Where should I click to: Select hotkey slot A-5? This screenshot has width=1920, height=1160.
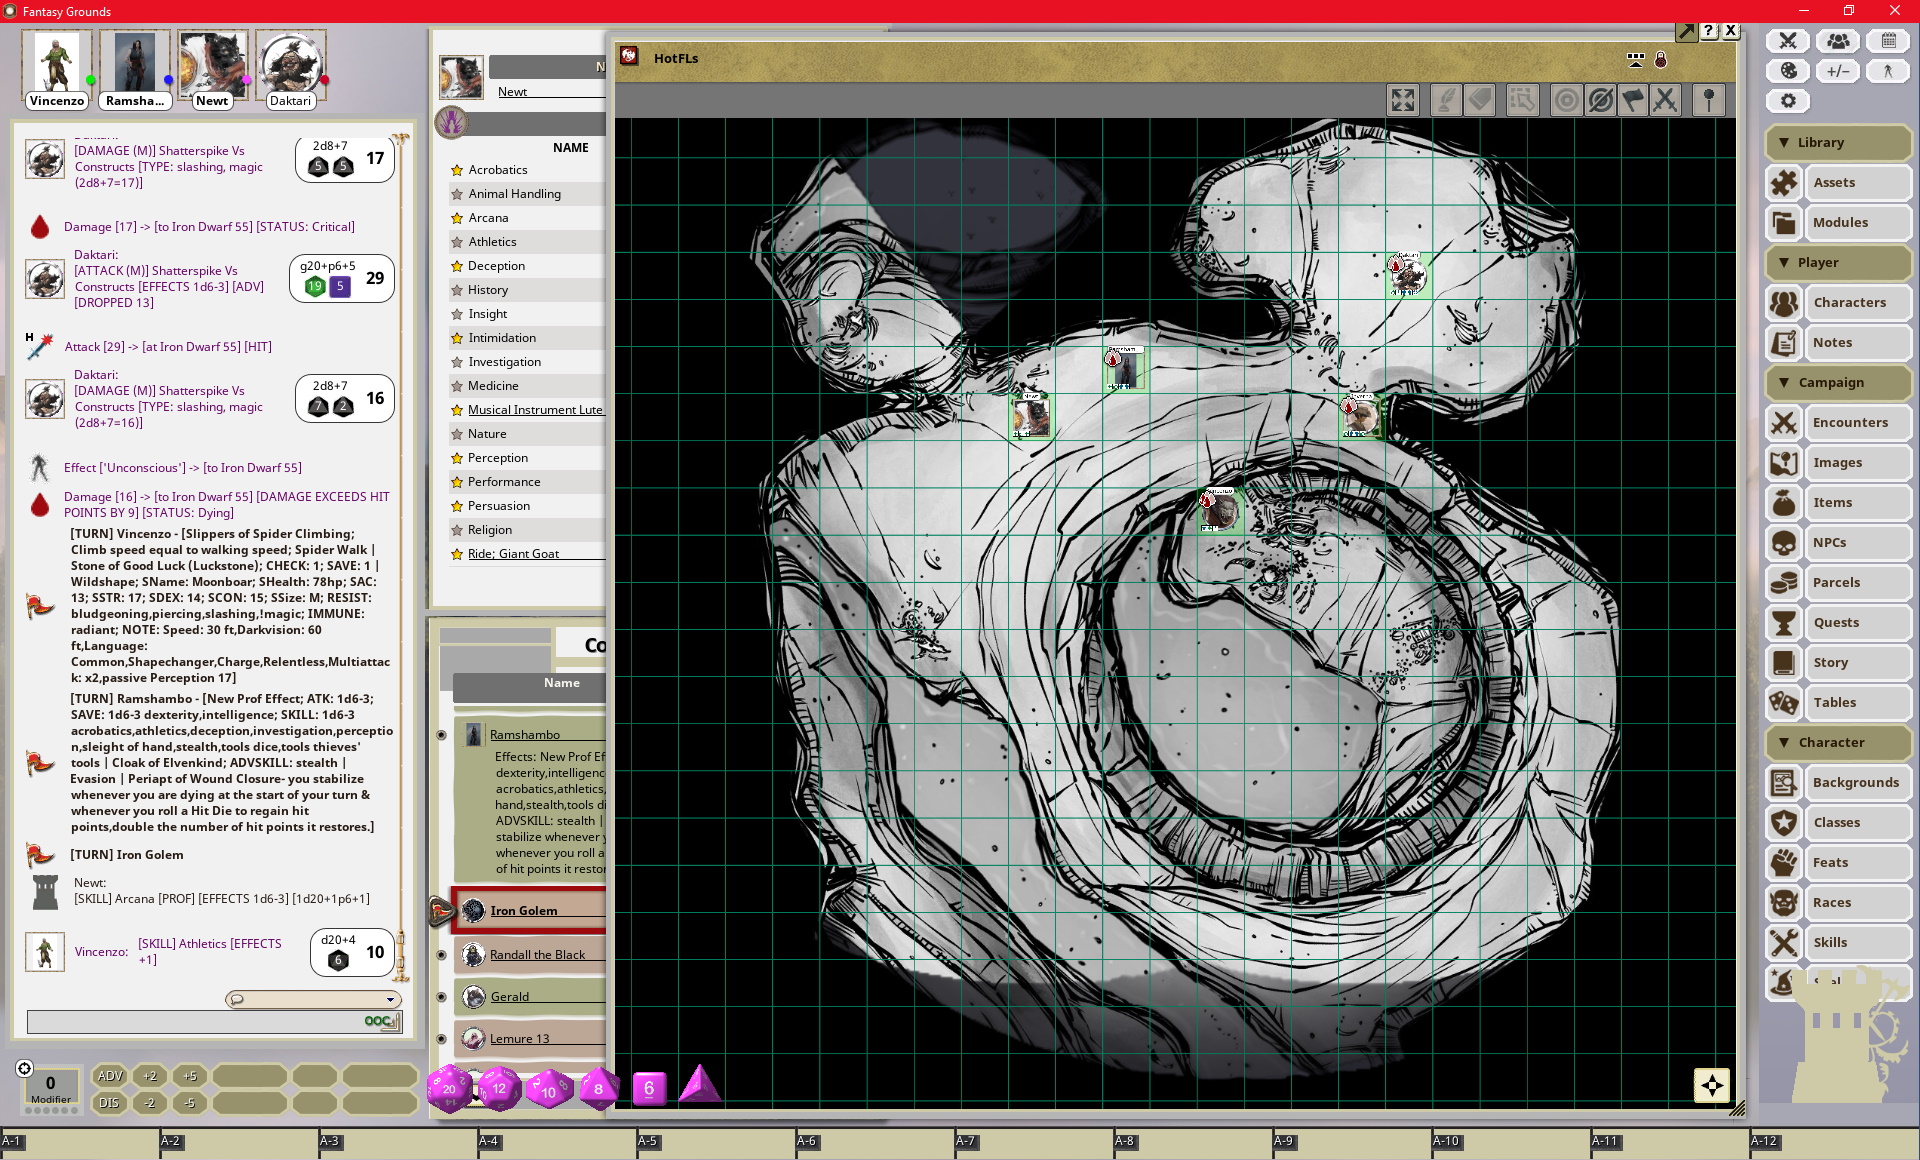click(x=716, y=1145)
